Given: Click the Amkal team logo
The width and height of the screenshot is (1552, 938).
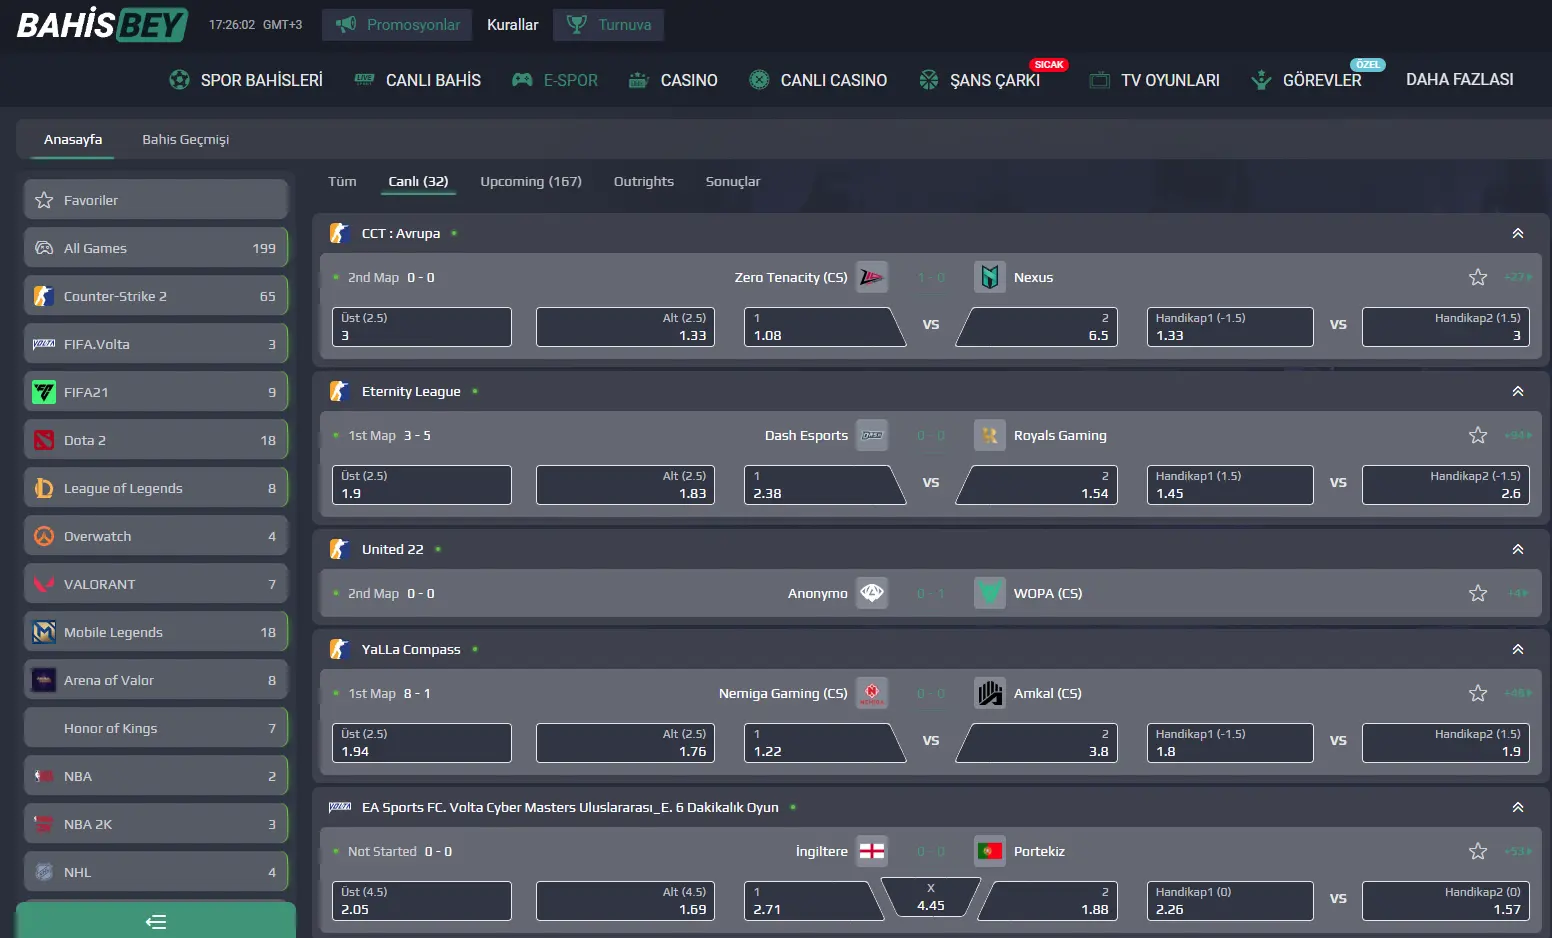Looking at the screenshot, I should 990,693.
